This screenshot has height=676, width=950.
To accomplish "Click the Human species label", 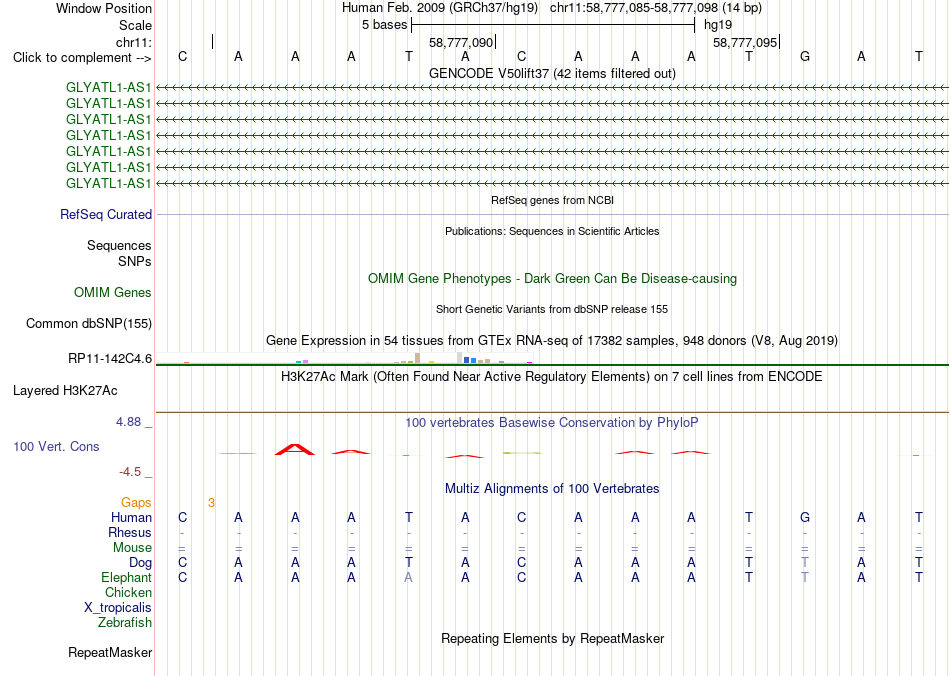I will pos(131,517).
